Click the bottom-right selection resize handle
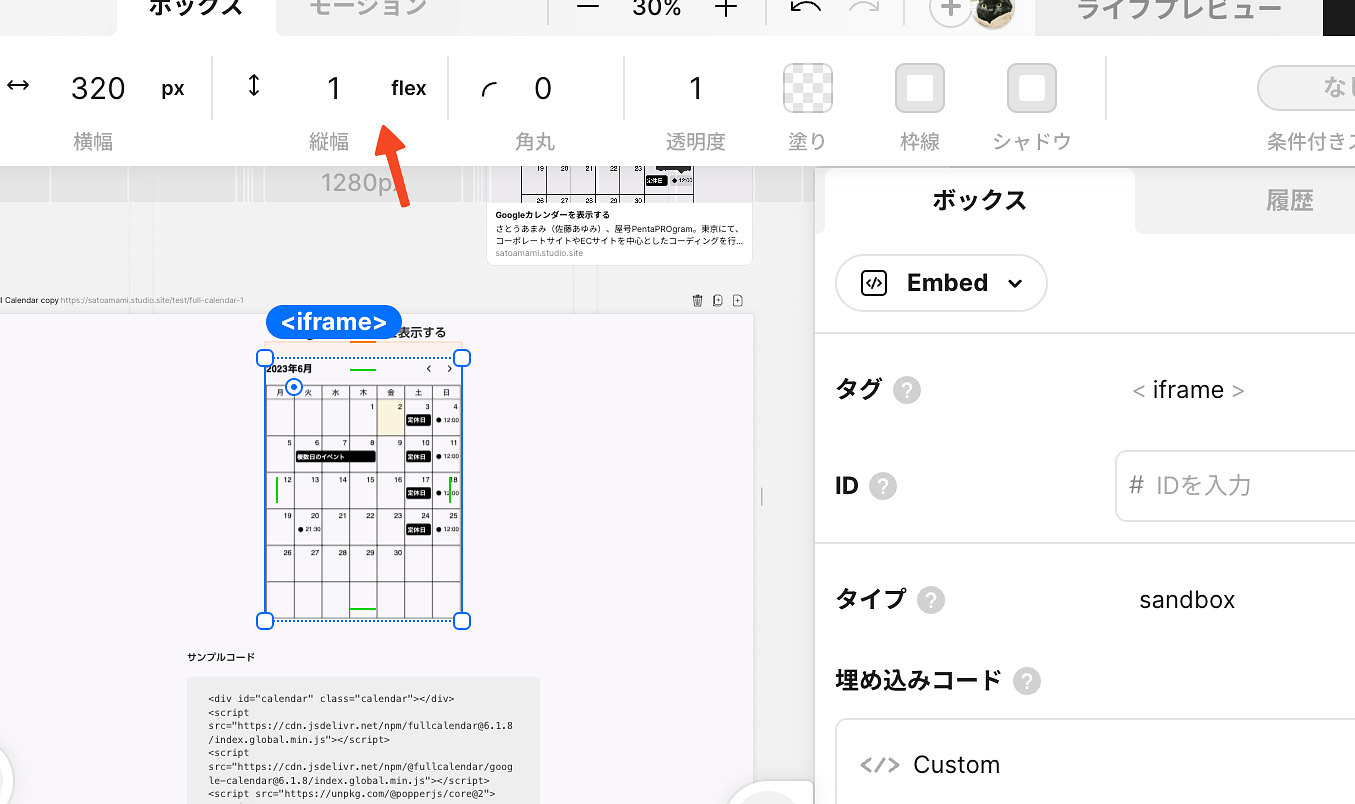 click(462, 621)
